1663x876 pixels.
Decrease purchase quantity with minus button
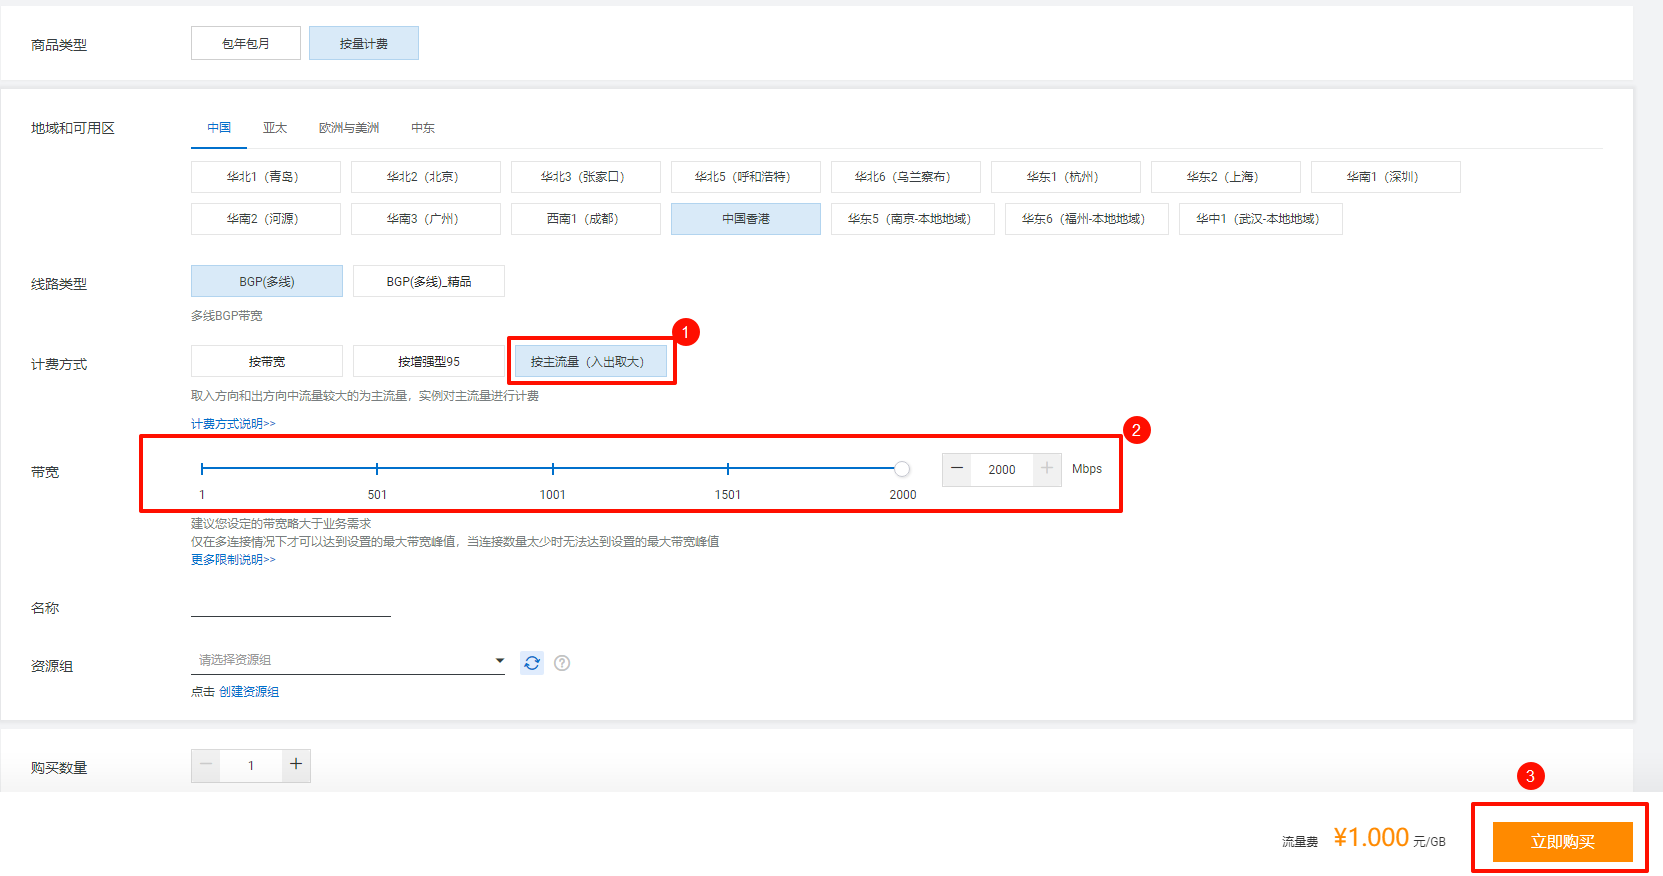click(206, 765)
